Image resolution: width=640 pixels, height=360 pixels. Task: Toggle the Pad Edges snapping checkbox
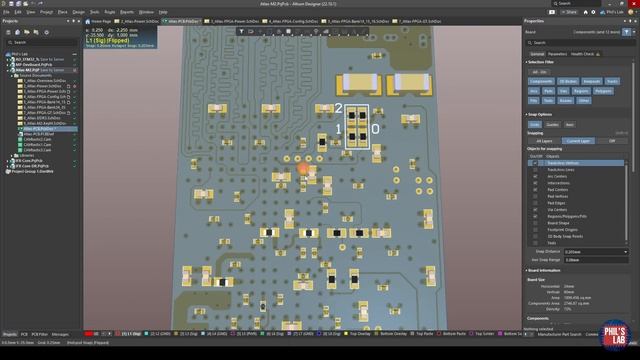pyautogui.click(x=535, y=203)
